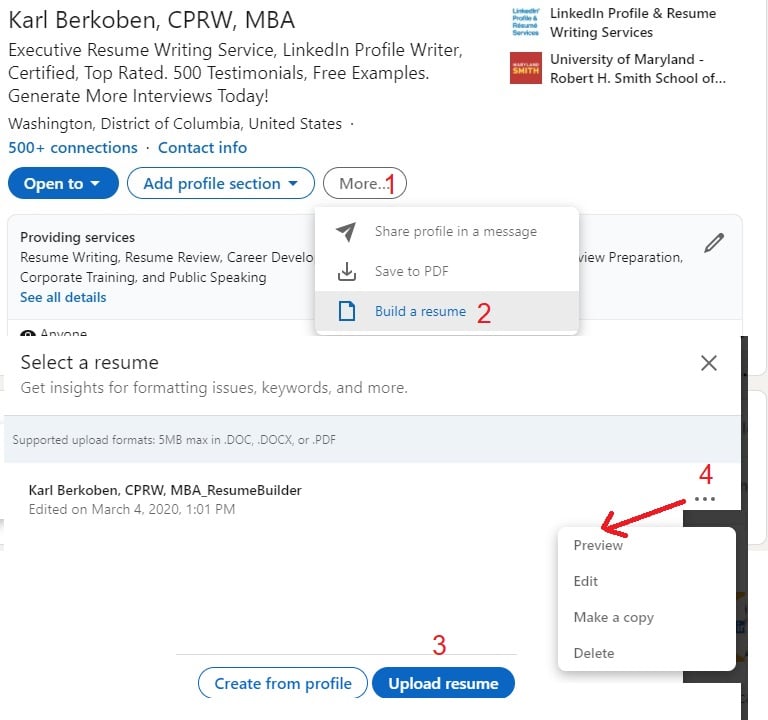Open University of Maryland Smith School link
This screenshot has height=720, width=768.
(638, 69)
